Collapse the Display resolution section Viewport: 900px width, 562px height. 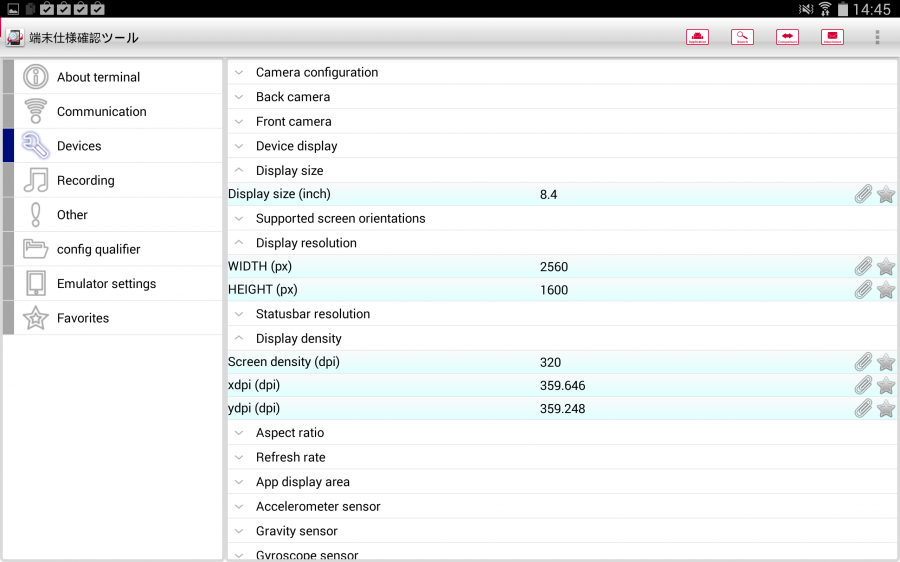coord(305,243)
